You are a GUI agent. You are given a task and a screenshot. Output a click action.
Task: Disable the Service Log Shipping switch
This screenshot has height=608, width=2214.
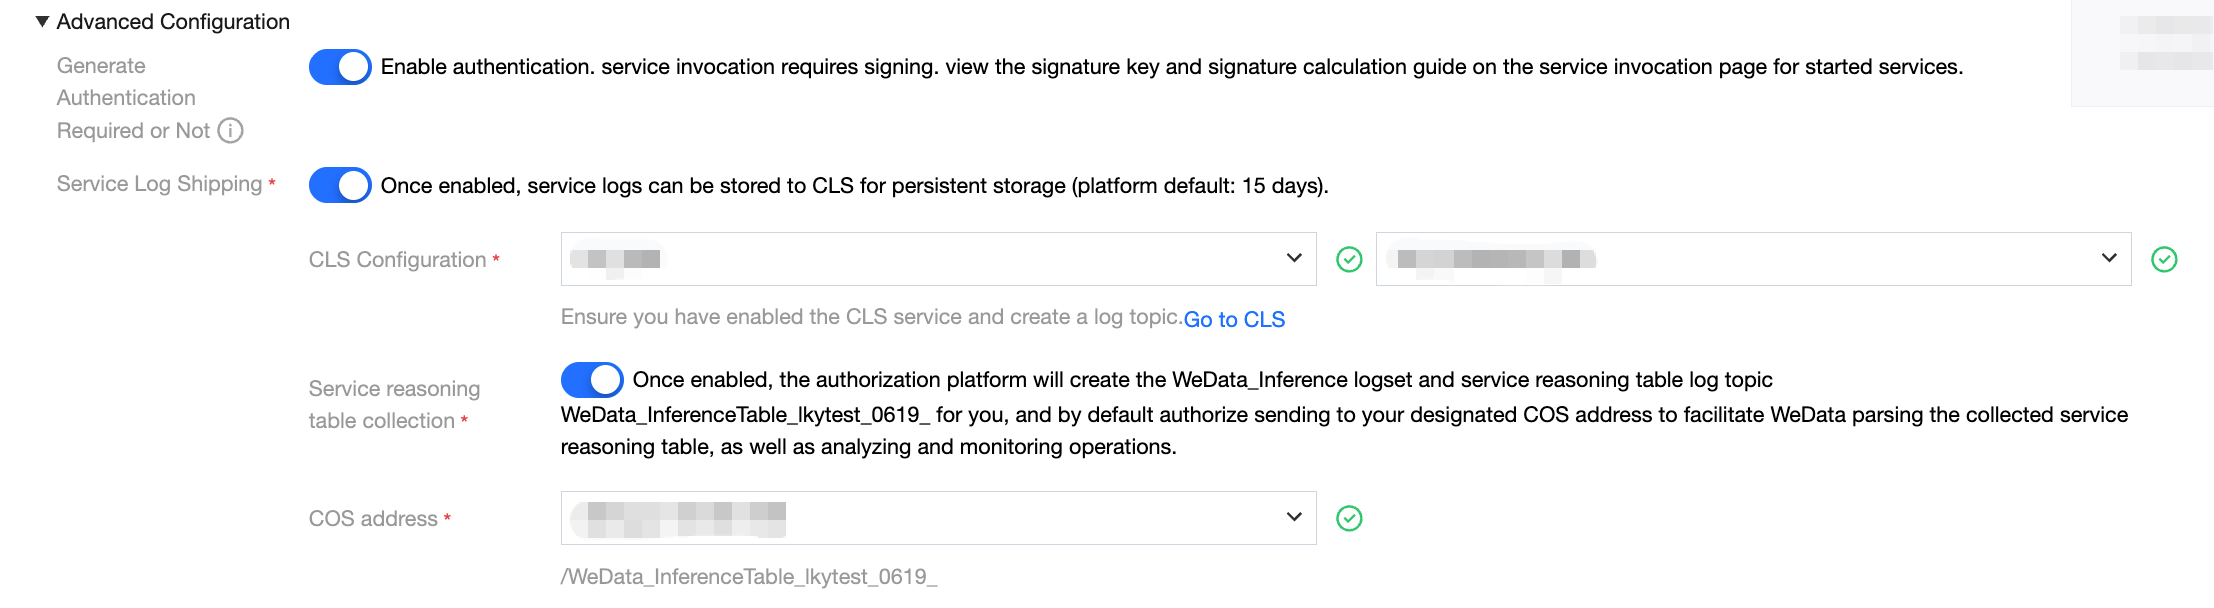340,185
